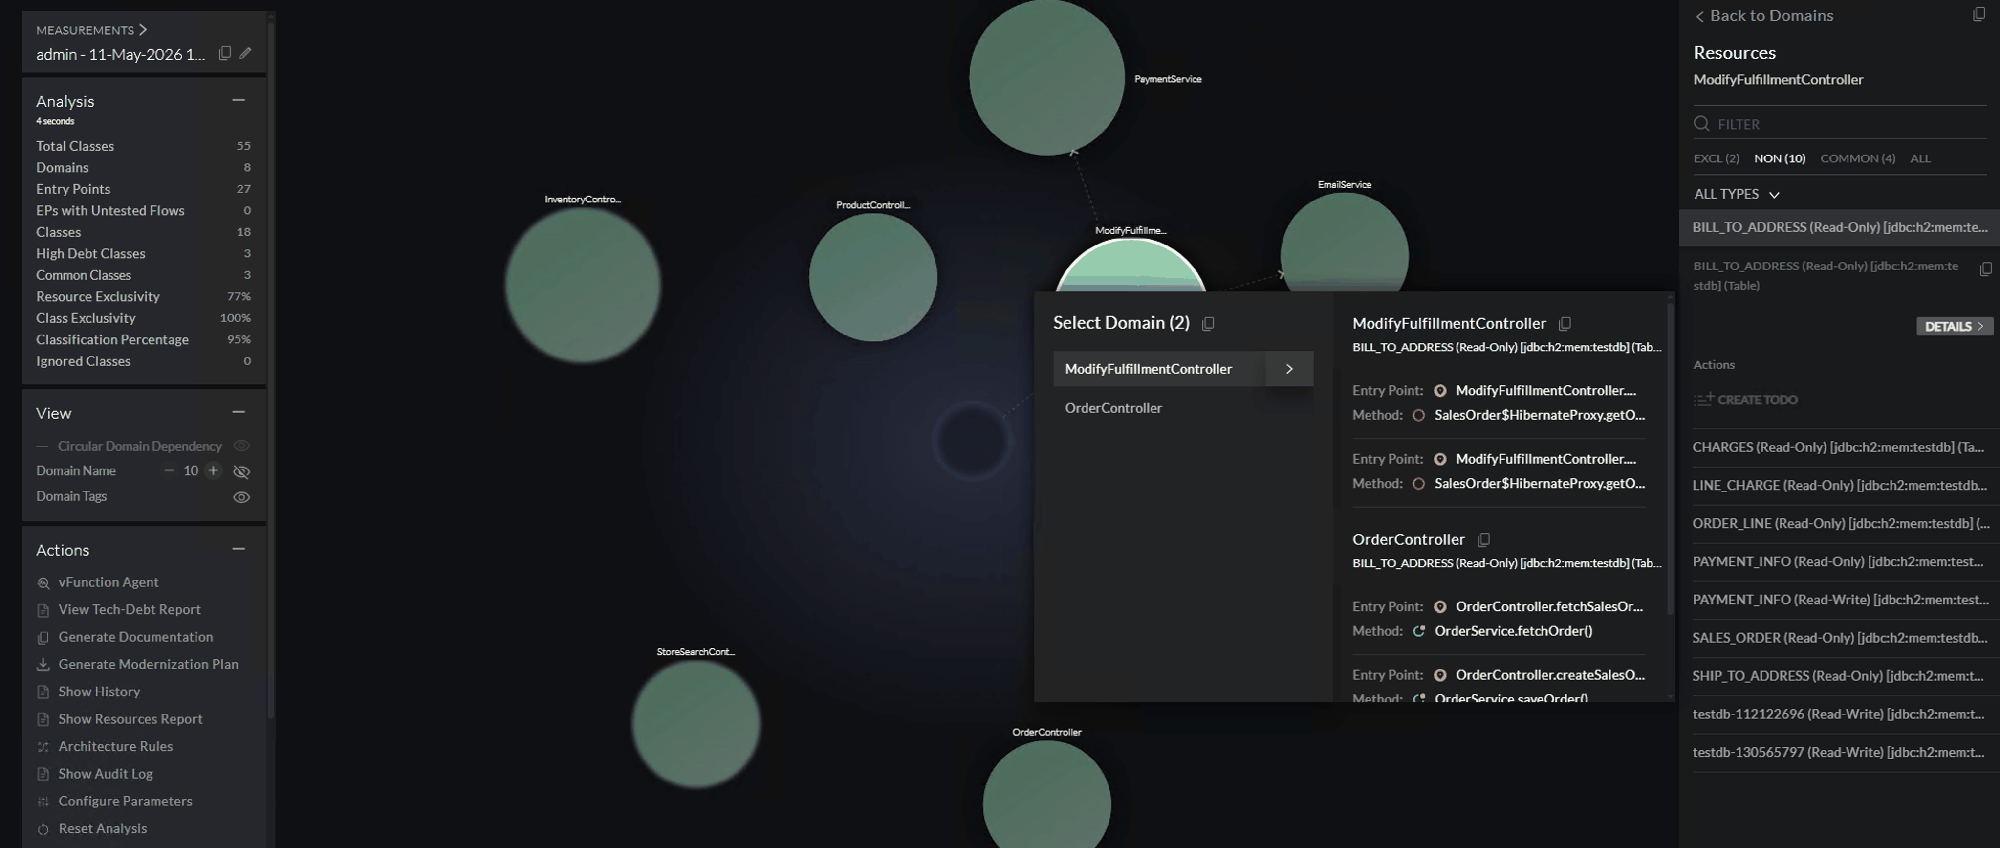Click the edit pencil icon beside measurement name
The height and width of the screenshot is (848, 2000).
click(x=245, y=53)
